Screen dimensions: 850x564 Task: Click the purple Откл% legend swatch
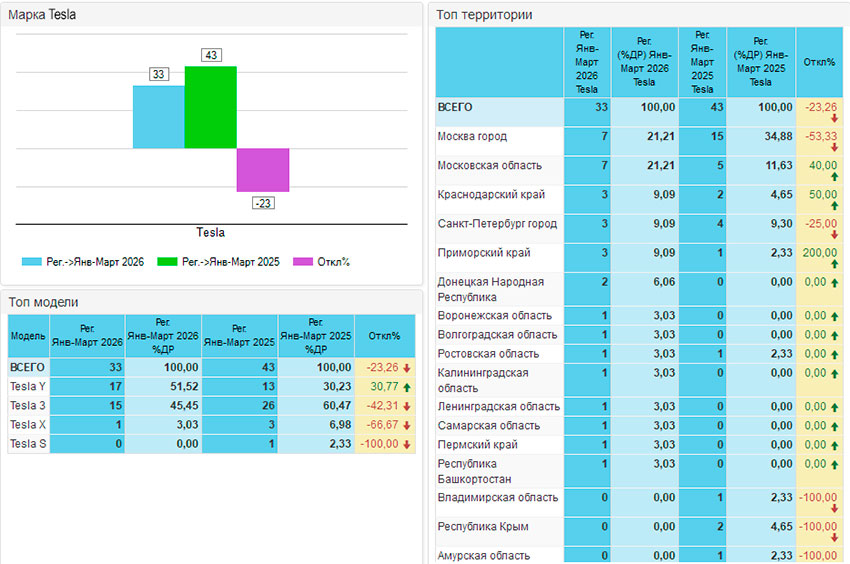click(x=303, y=262)
